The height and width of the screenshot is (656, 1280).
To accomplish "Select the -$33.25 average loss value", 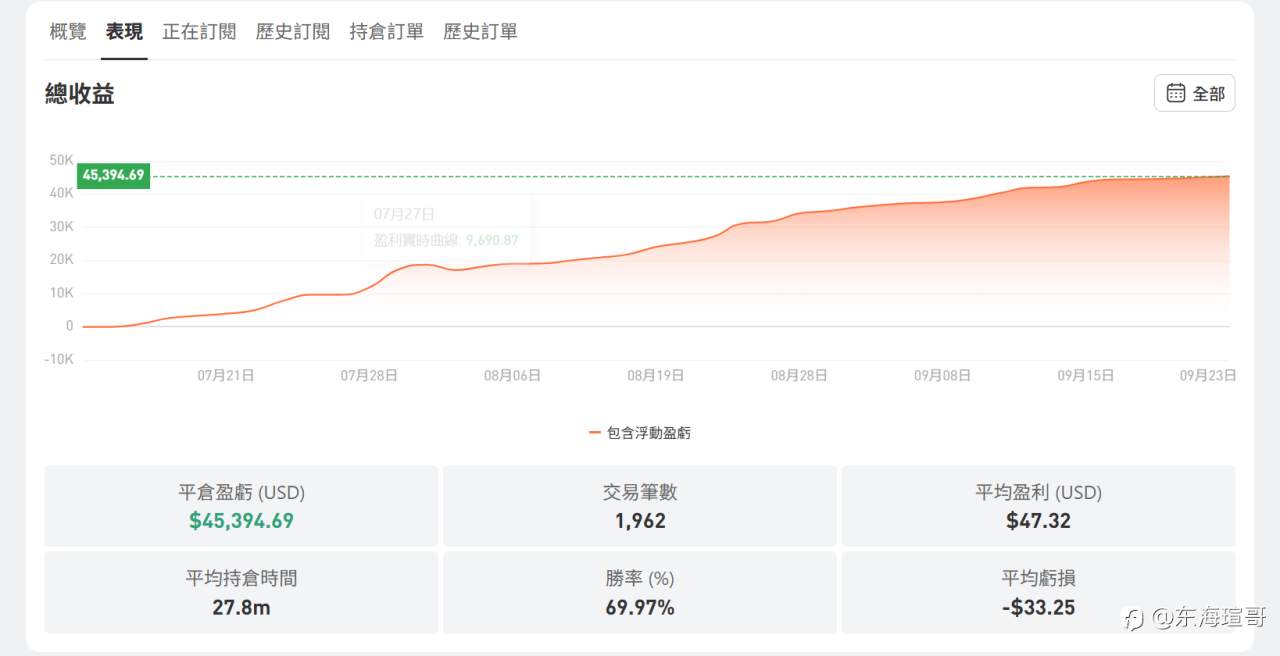I will click(1038, 607).
